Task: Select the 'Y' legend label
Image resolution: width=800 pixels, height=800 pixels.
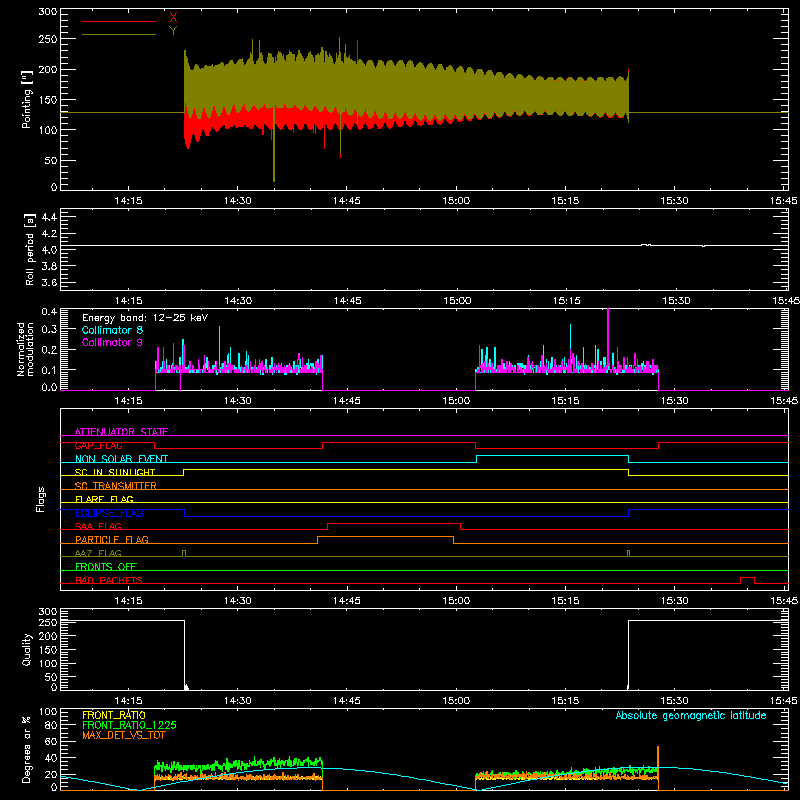Action: click(x=173, y=30)
